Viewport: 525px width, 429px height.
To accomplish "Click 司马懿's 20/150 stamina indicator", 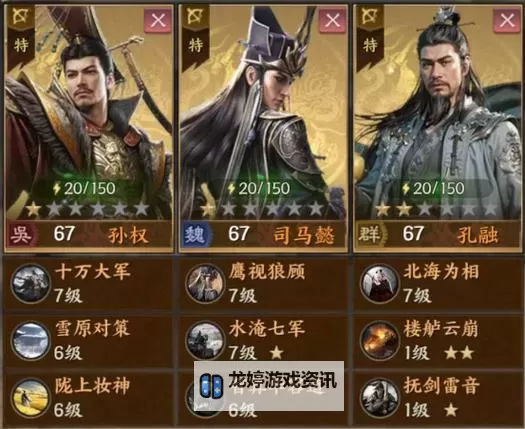I will click(258, 189).
